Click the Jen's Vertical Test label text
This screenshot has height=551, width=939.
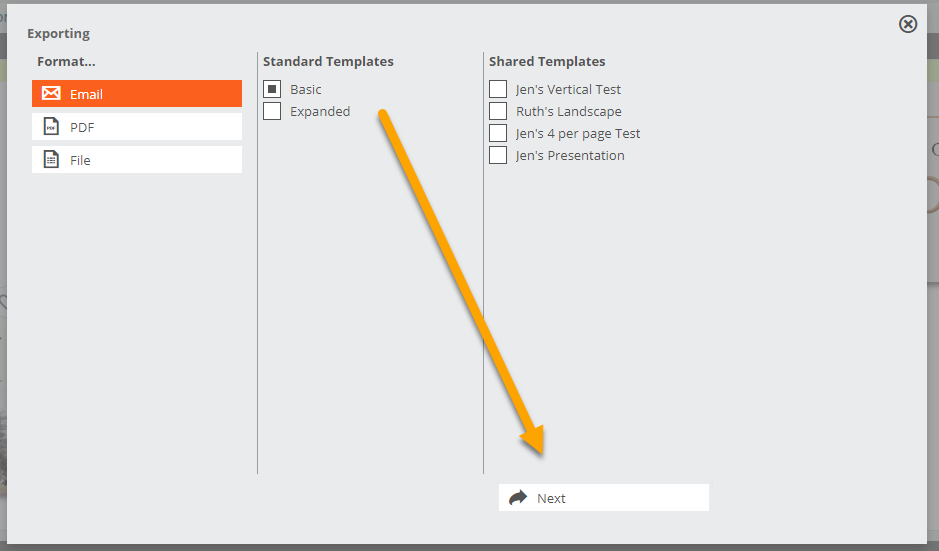[568, 90]
